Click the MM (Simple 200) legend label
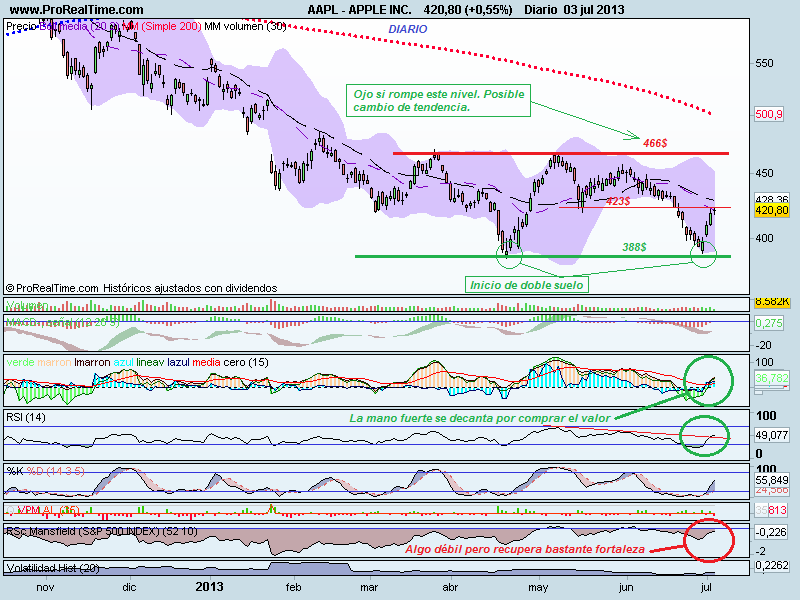 (162, 26)
